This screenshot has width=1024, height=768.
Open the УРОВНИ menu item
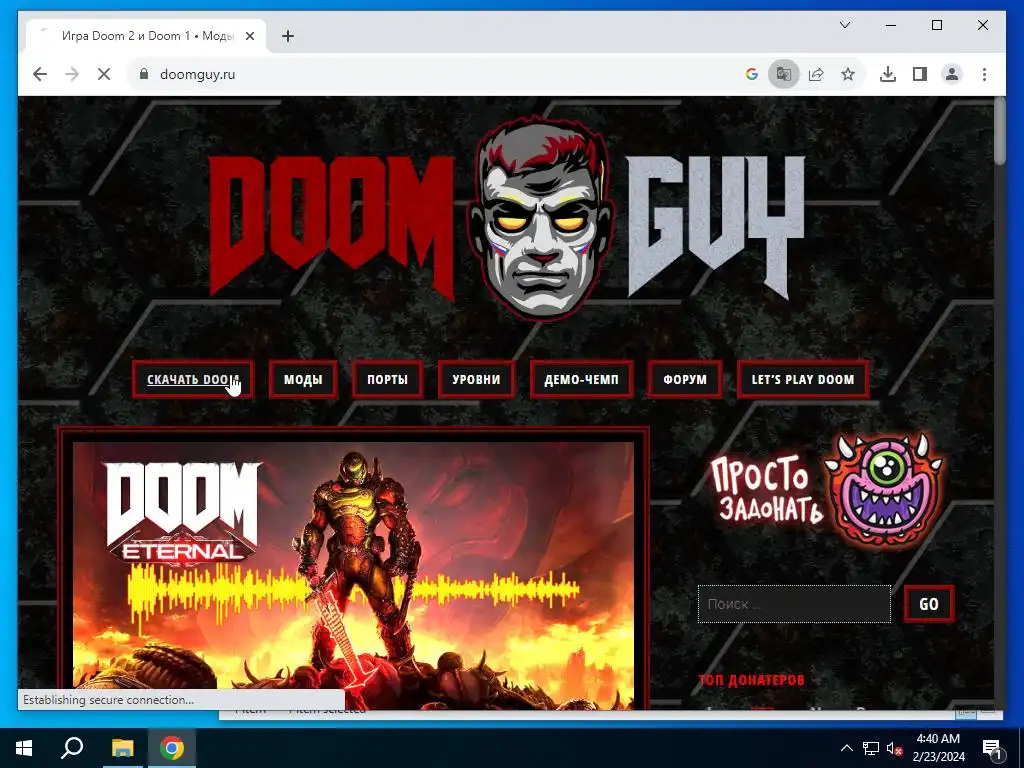coord(476,379)
